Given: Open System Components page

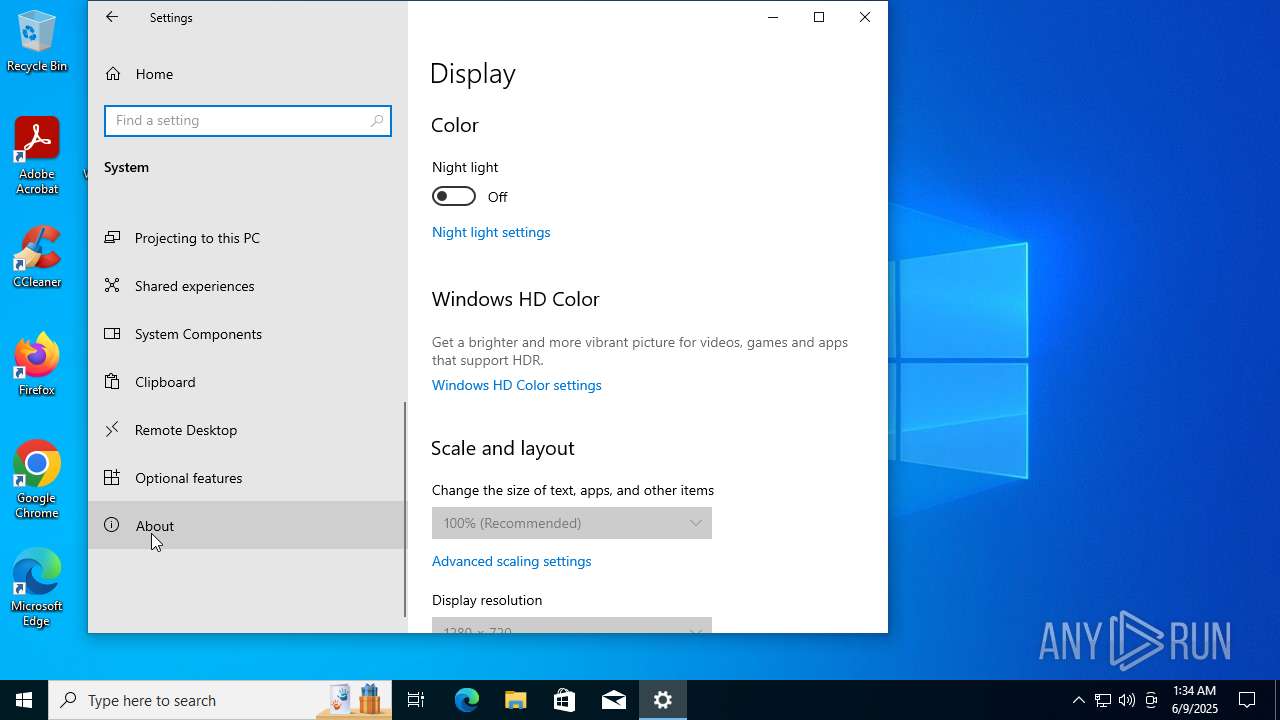Looking at the screenshot, I should [247, 334].
